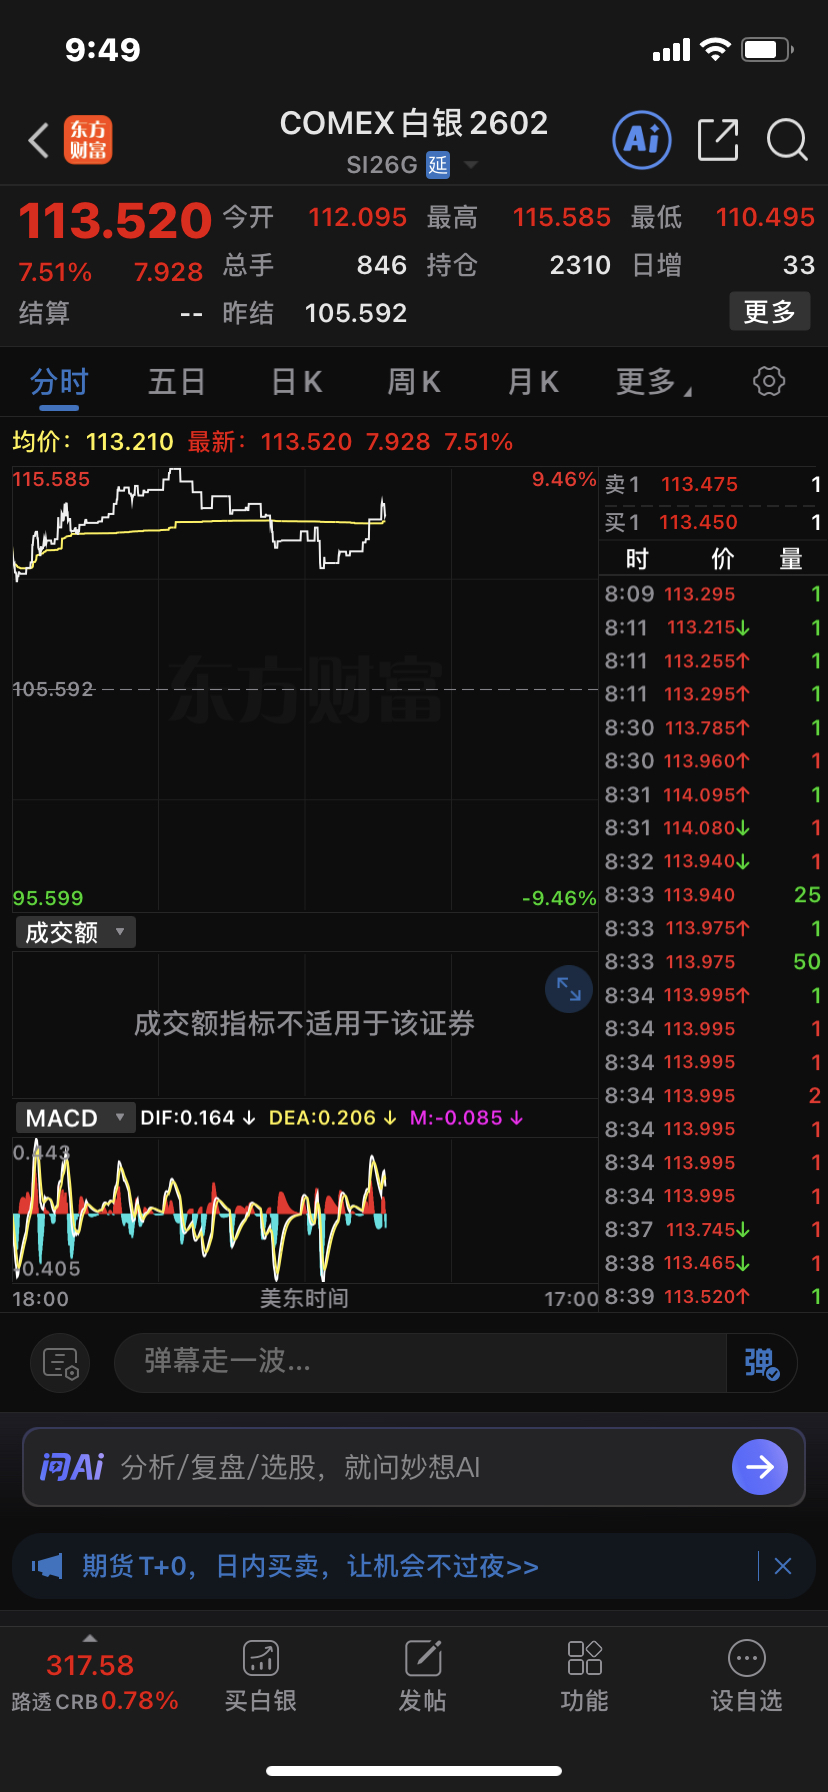Switch to the 日K tab

[x=296, y=381]
